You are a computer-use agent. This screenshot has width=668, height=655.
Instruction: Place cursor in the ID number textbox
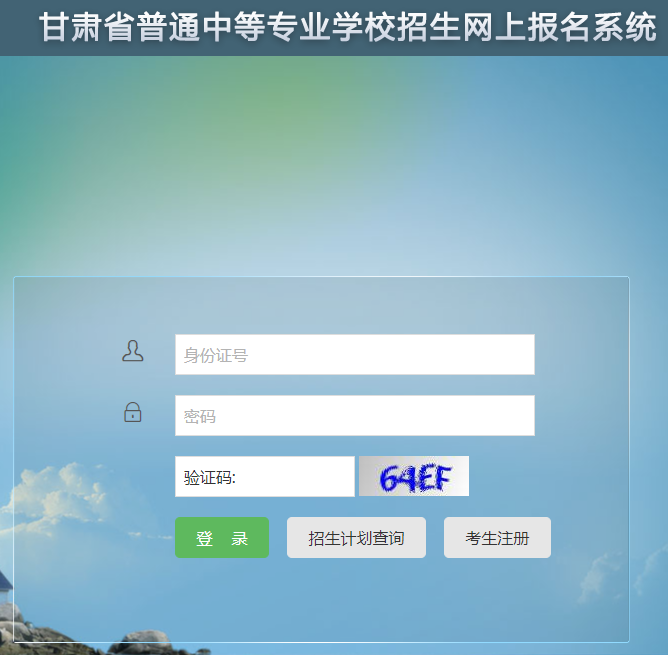(x=354, y=355)
